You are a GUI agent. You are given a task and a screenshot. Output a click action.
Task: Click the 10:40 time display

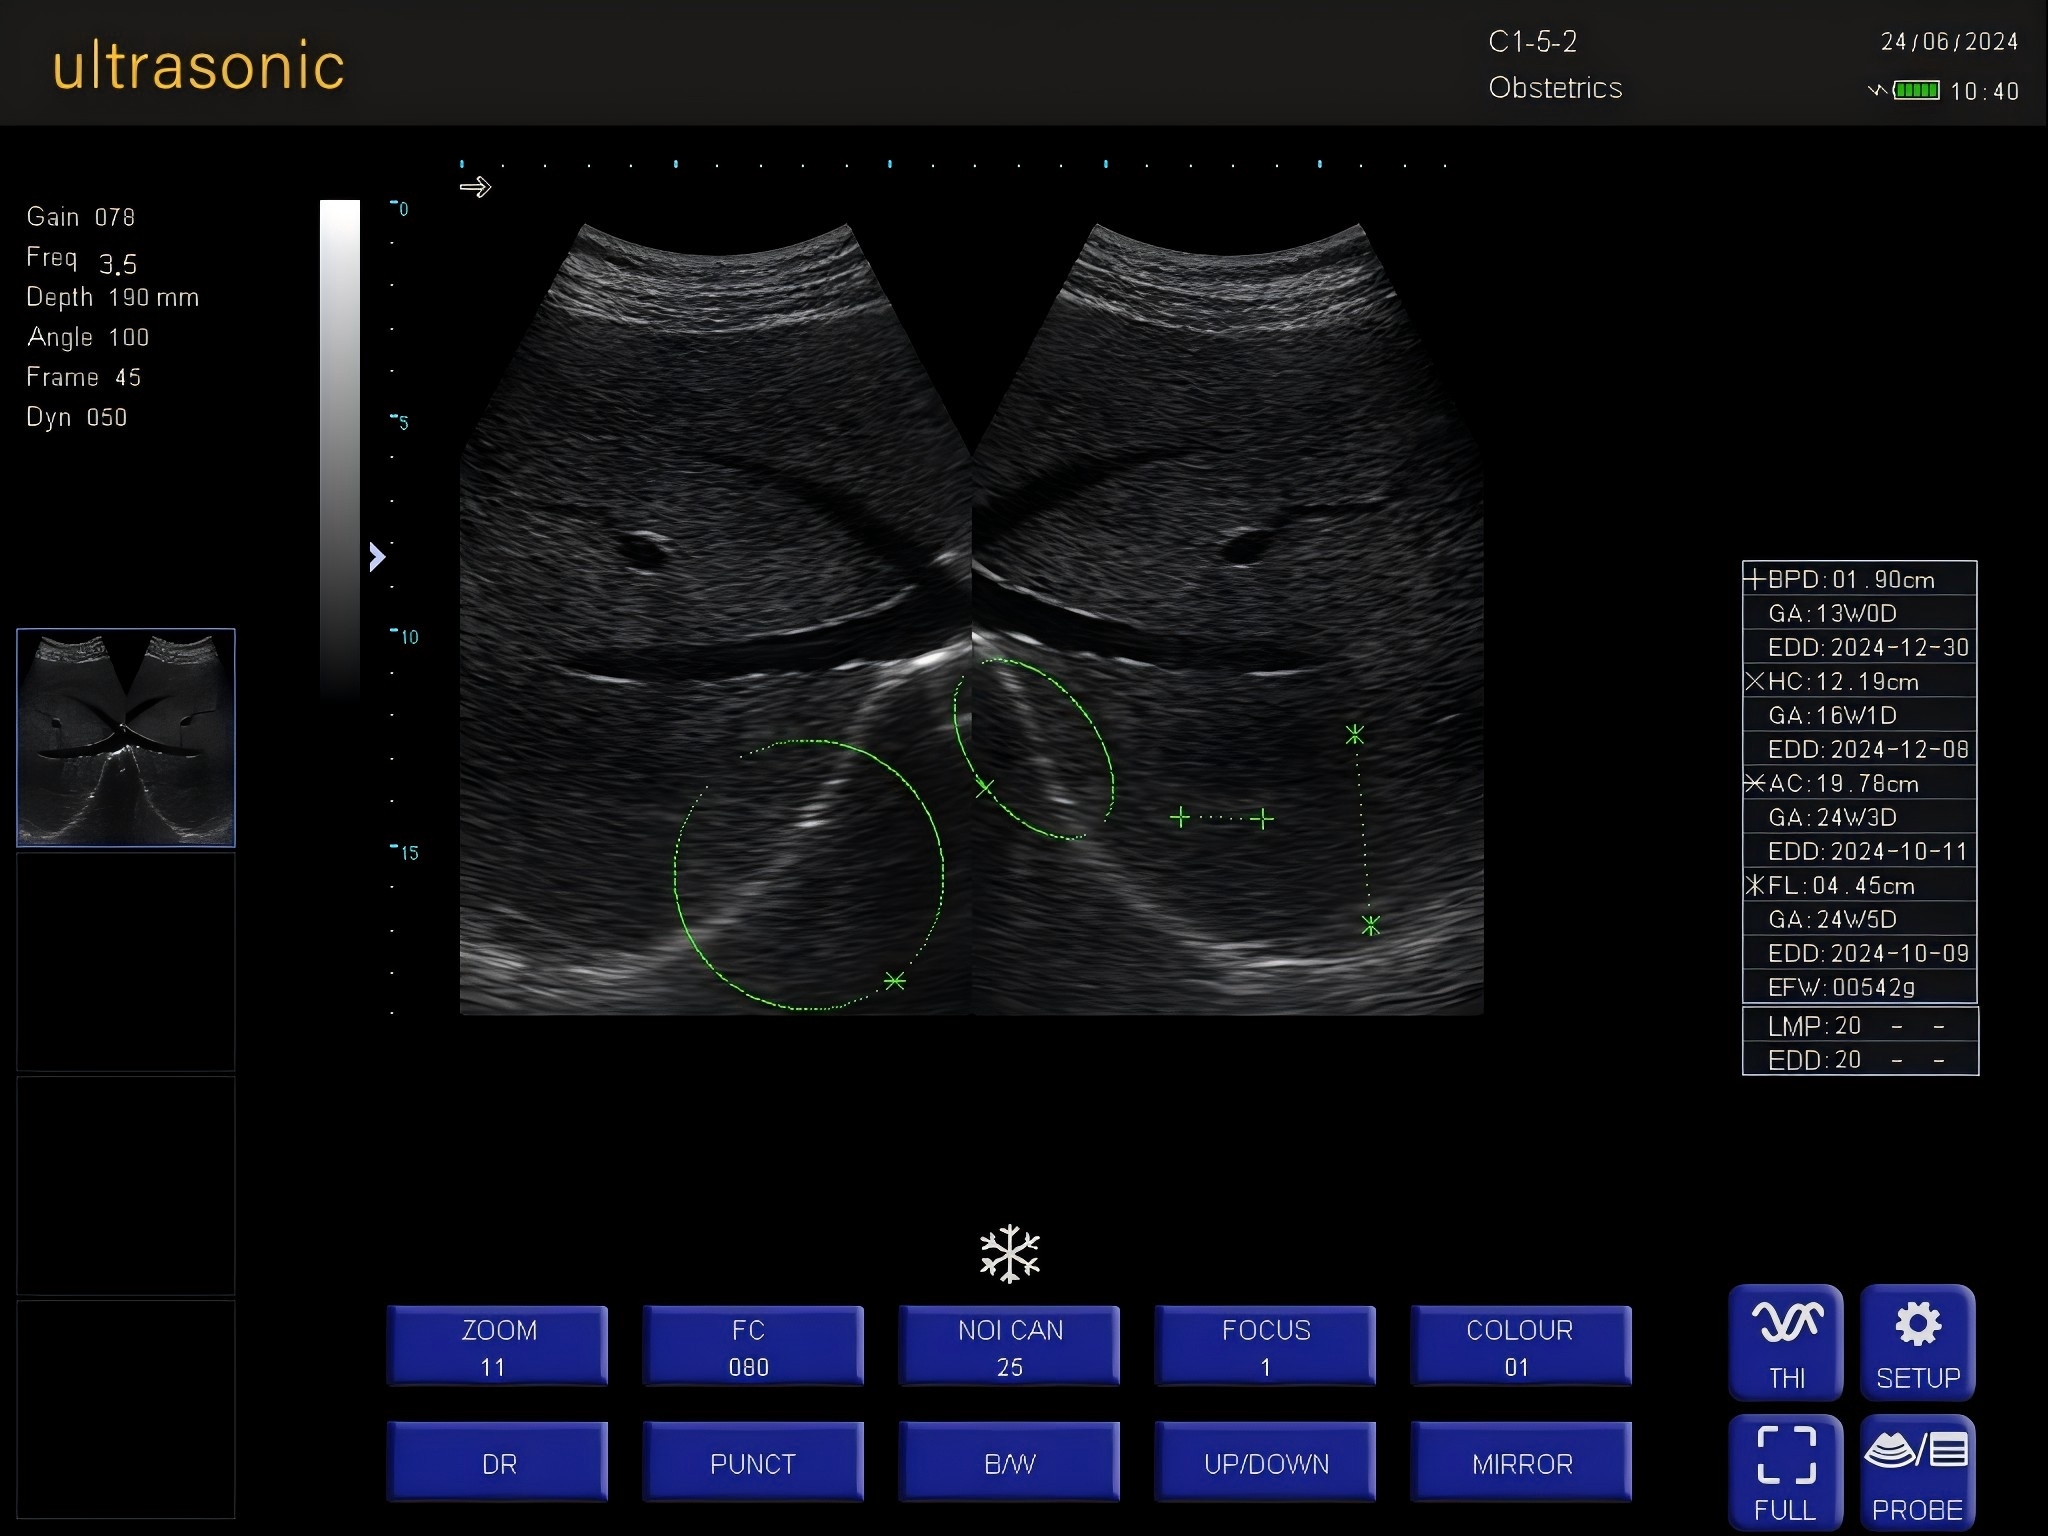[1984, 91]
